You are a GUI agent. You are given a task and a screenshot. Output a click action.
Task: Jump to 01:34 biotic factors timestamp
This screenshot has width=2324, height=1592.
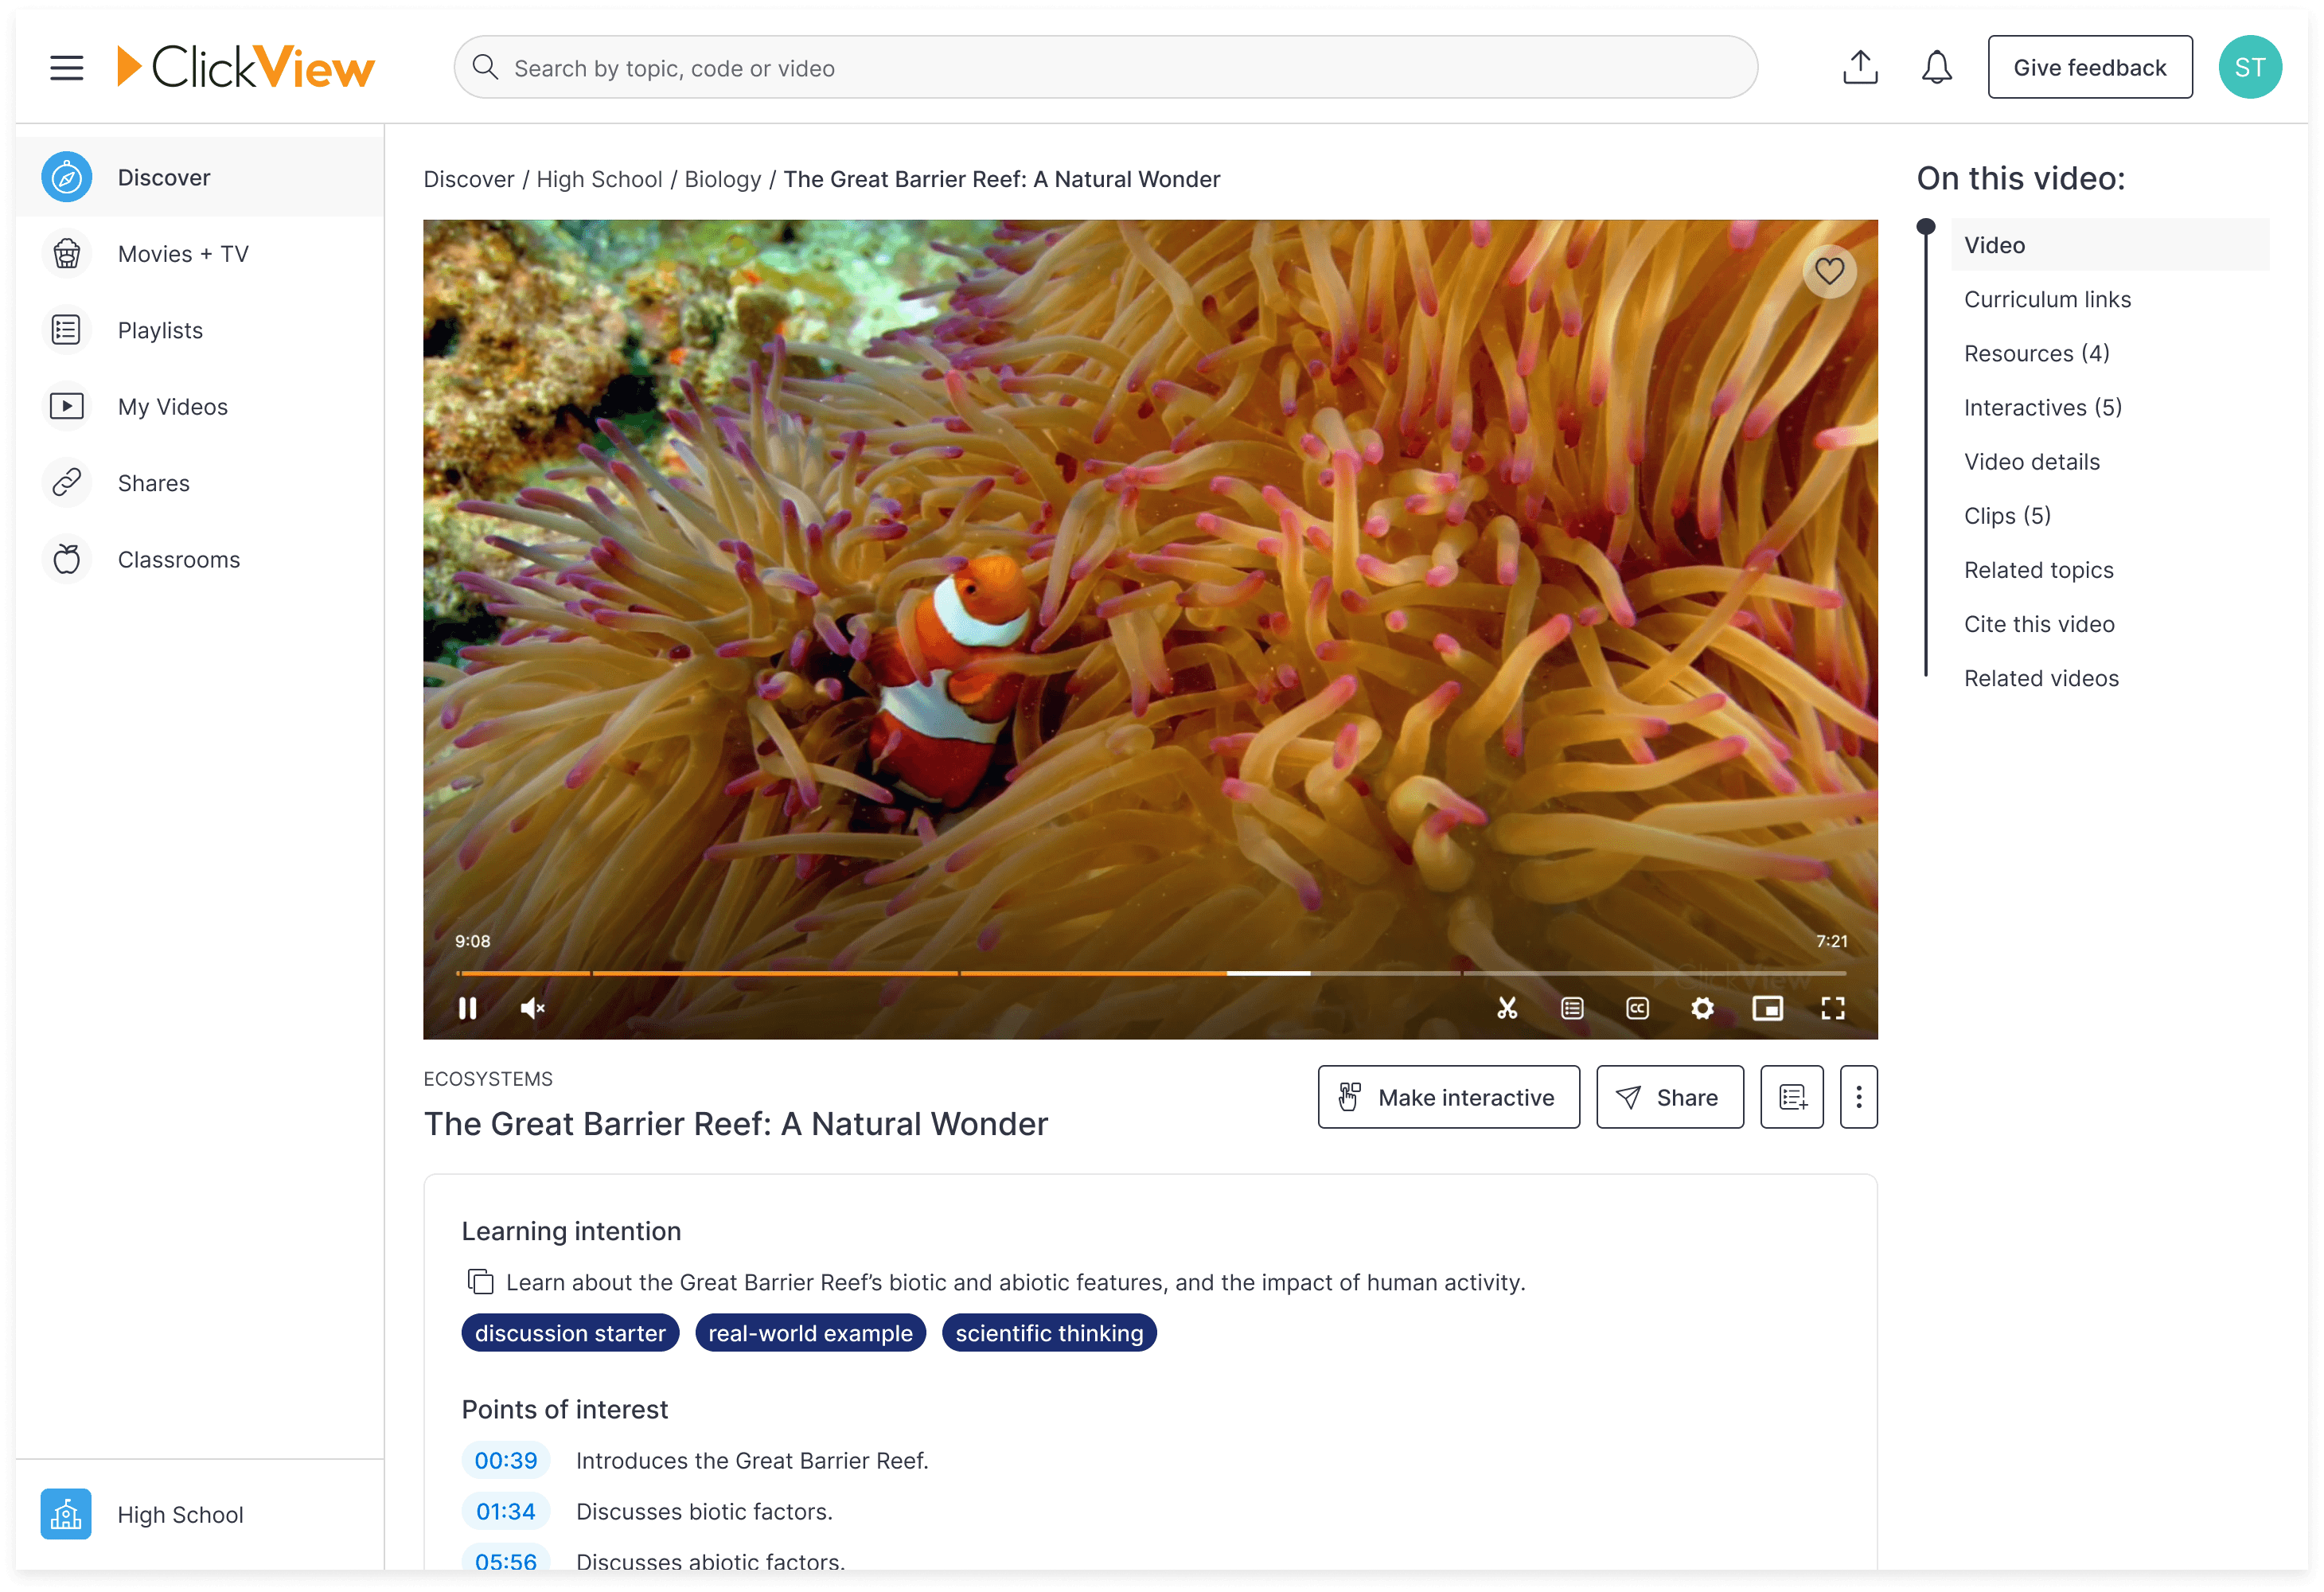tap(506, 1511)
